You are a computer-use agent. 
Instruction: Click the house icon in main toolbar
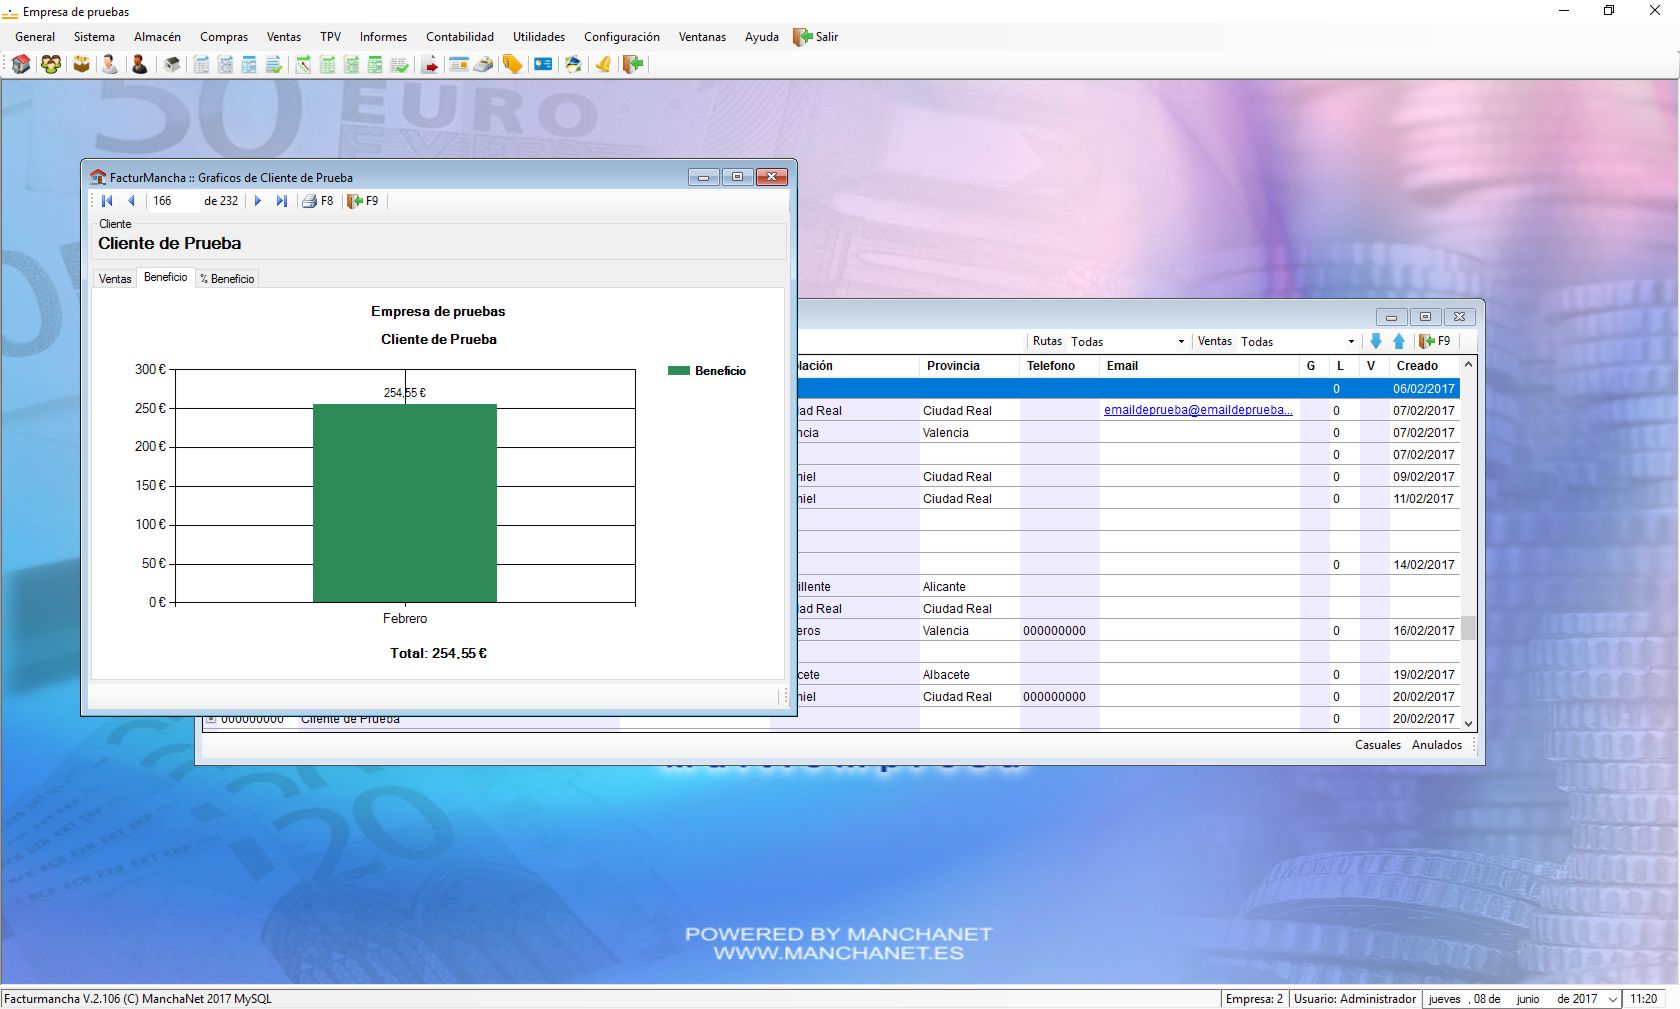(x=21, y=65)
